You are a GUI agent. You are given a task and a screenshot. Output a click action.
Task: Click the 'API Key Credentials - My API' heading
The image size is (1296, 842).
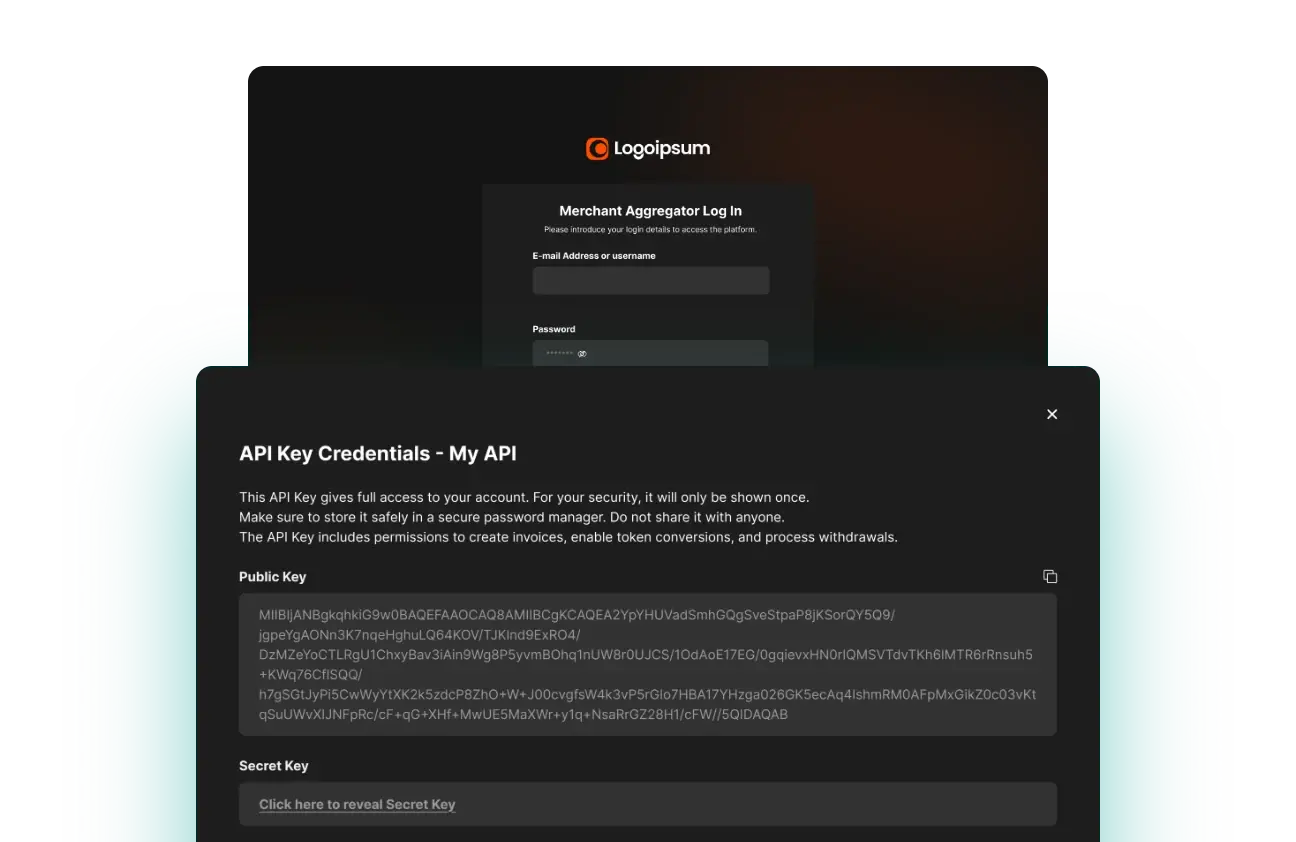[x=378, y=454]
